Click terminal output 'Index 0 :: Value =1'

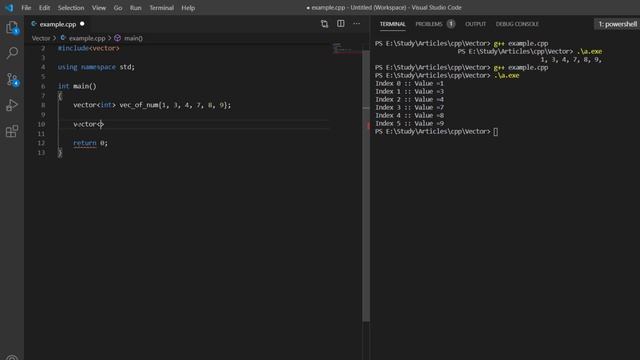click(x=409, y=83)
